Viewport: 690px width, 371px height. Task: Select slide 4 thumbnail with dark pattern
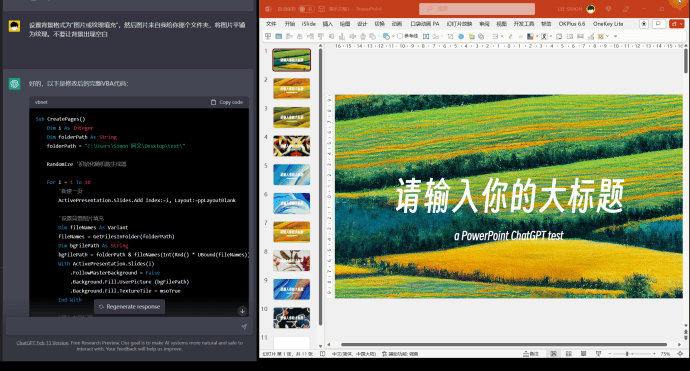point(291,146)
